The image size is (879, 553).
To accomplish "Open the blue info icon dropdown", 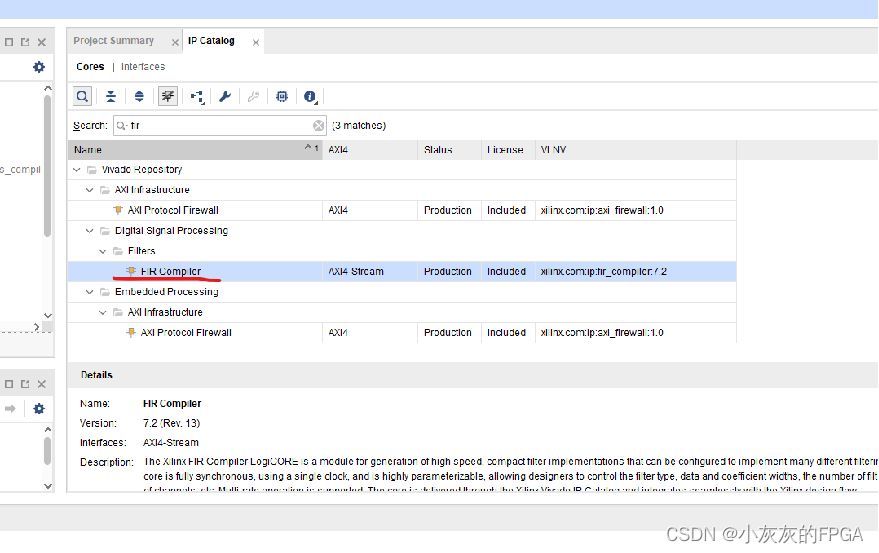I will pos(311,97).
